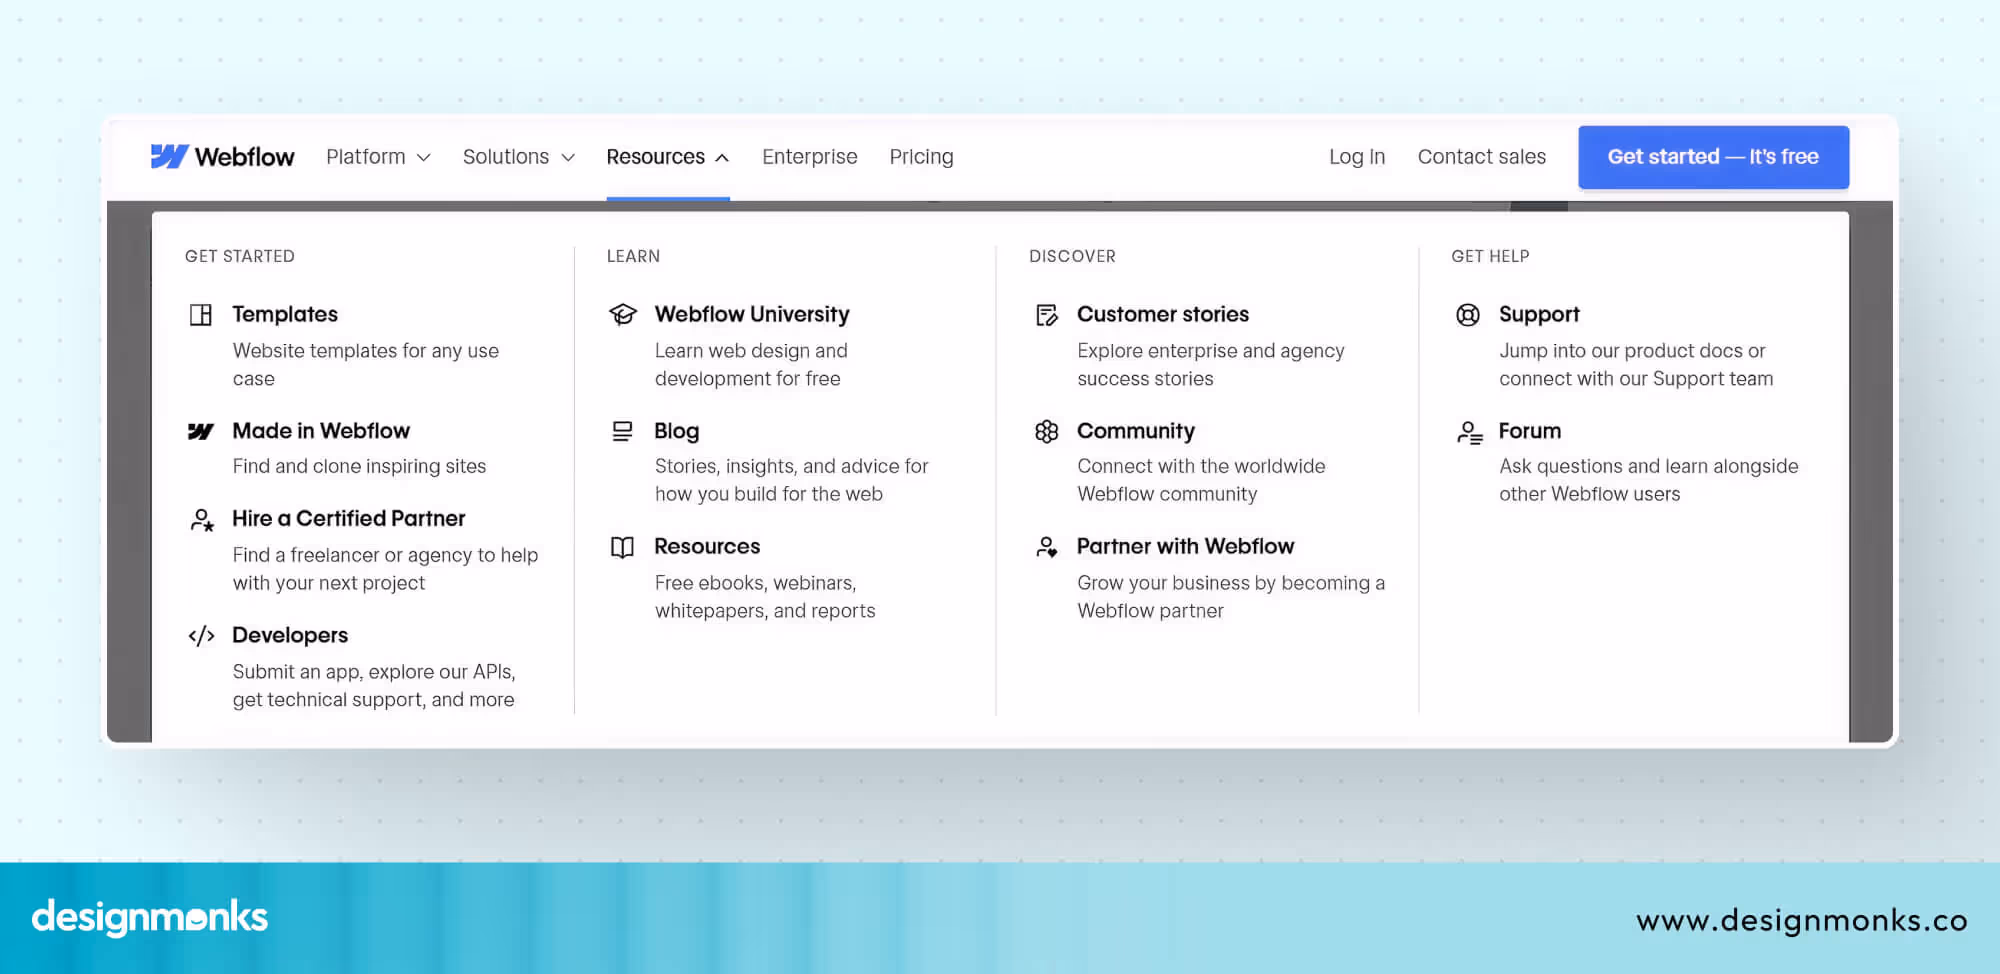Open the Solutions dropdown
This screenshot has width=2000, height=974.
coord(518,156)
